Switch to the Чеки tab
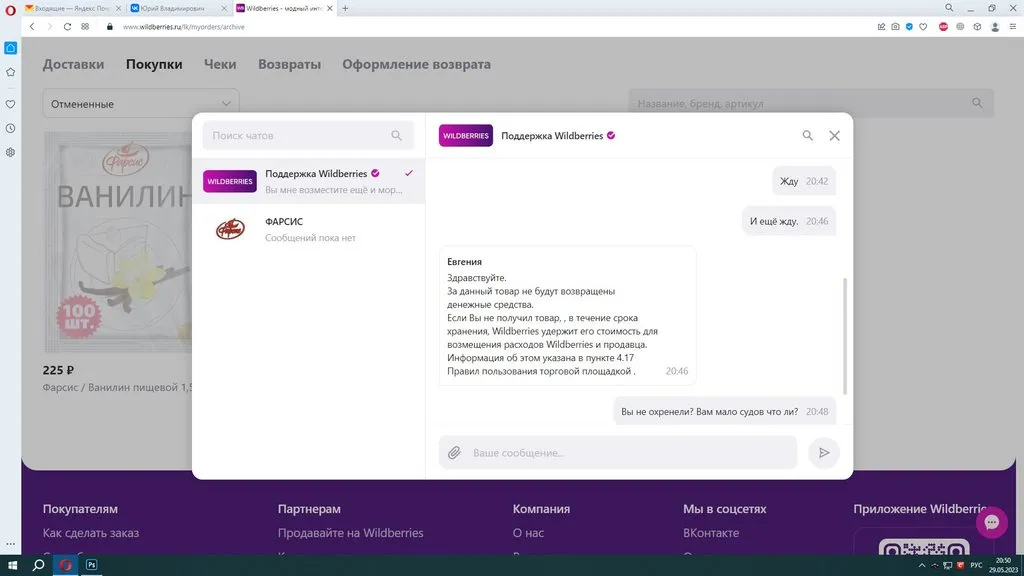The height and width of the screenshot is (576, 1024). pyautogui.click(x=220, y=64)
